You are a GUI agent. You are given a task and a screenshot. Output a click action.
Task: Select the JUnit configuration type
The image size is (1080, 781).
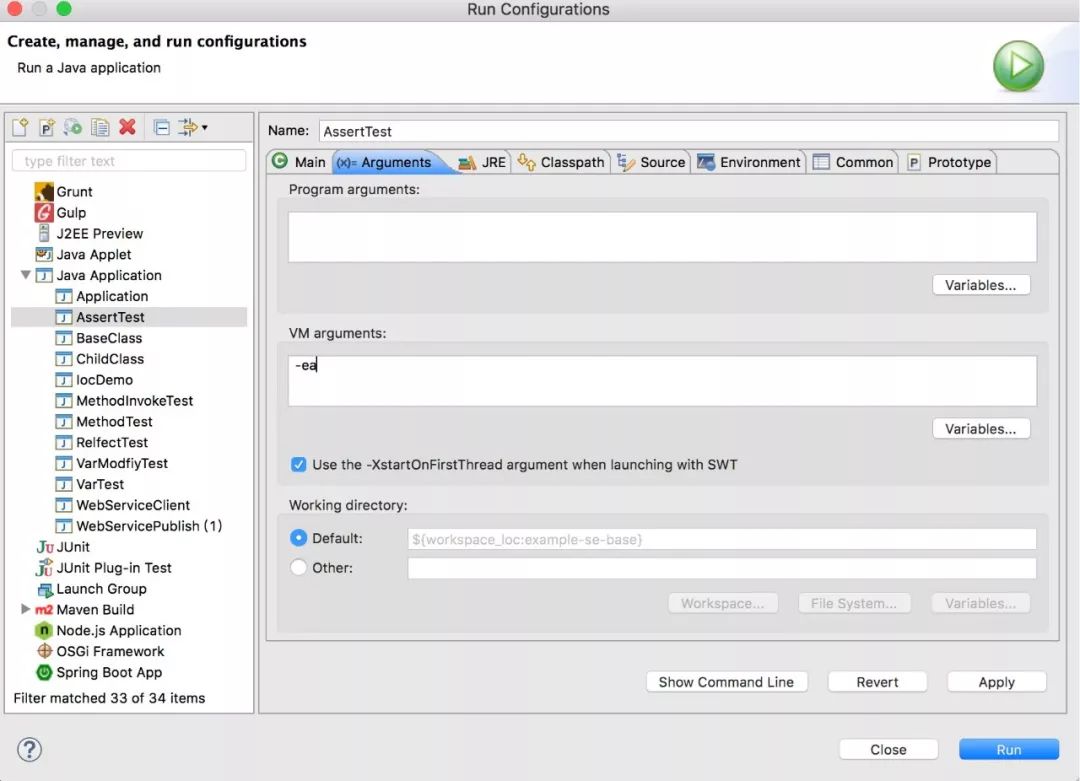pyautogui.click(x=63, y=547)
